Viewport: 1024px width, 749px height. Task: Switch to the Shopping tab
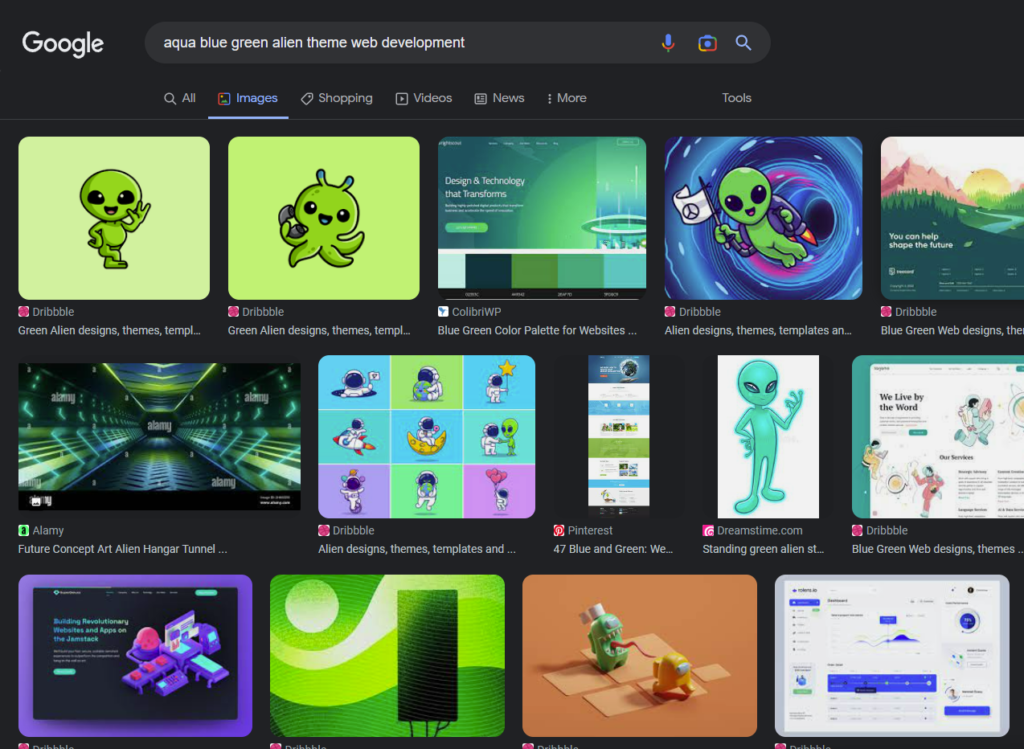[x=336, y=98]
